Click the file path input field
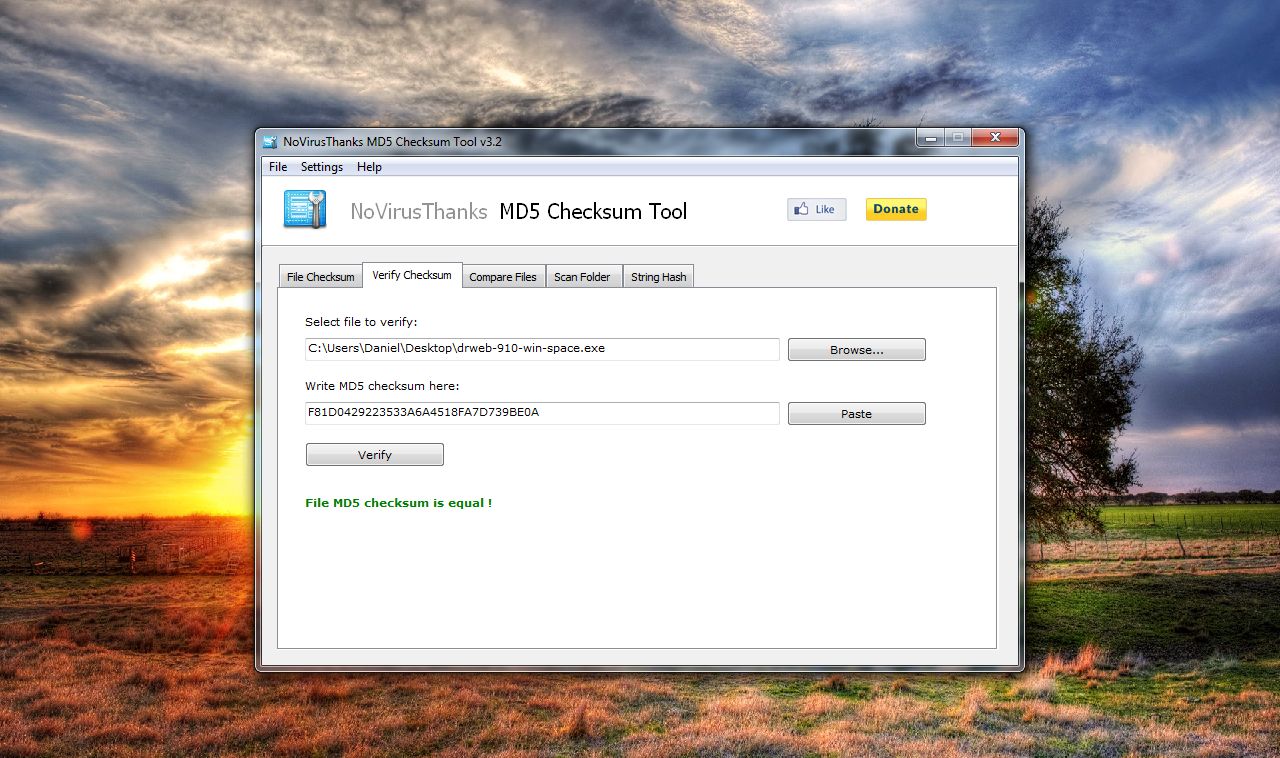This screenshot has height=758, width=1280. [x=542, y=349]
